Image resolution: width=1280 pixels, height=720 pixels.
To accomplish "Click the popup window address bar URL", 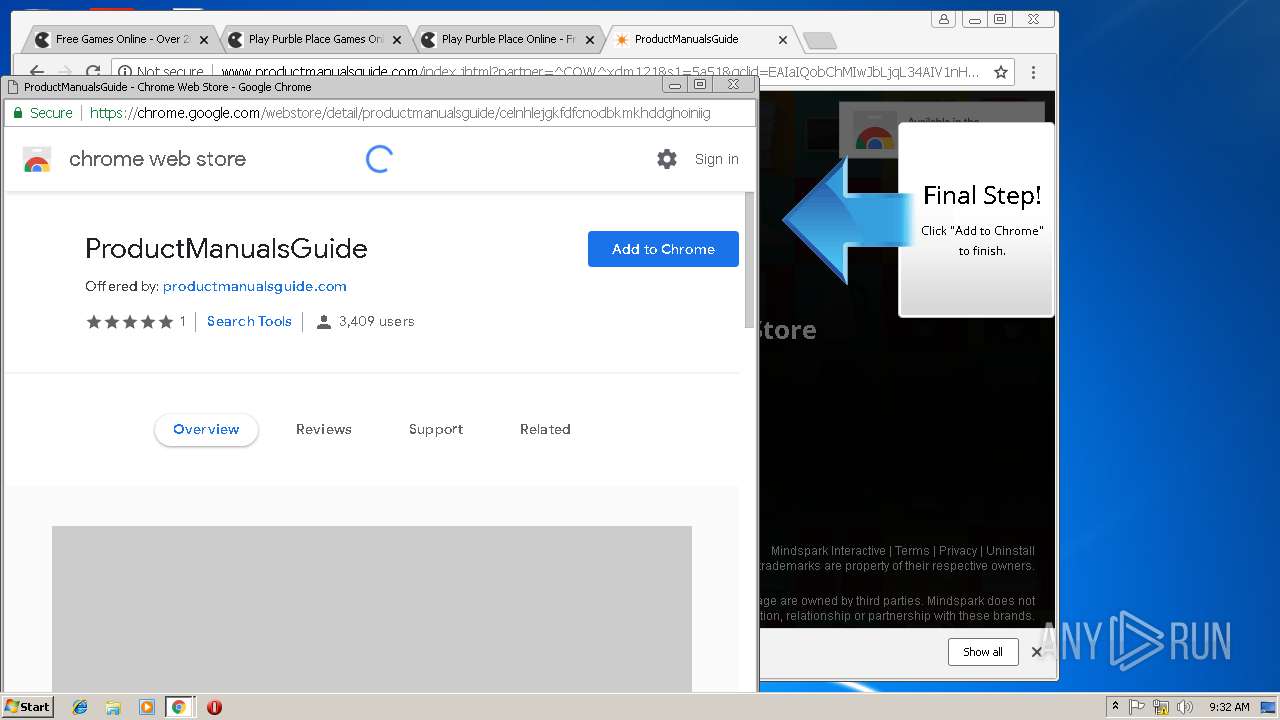I will 400,113.
